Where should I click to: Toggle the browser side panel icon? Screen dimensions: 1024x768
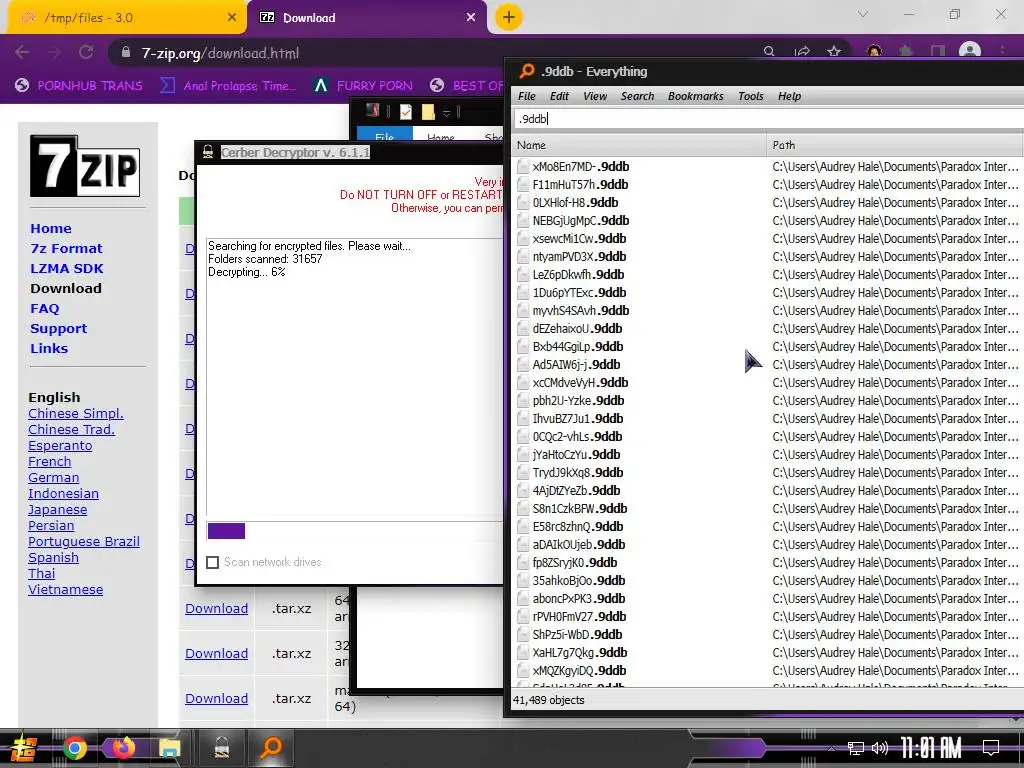point(938,52)
